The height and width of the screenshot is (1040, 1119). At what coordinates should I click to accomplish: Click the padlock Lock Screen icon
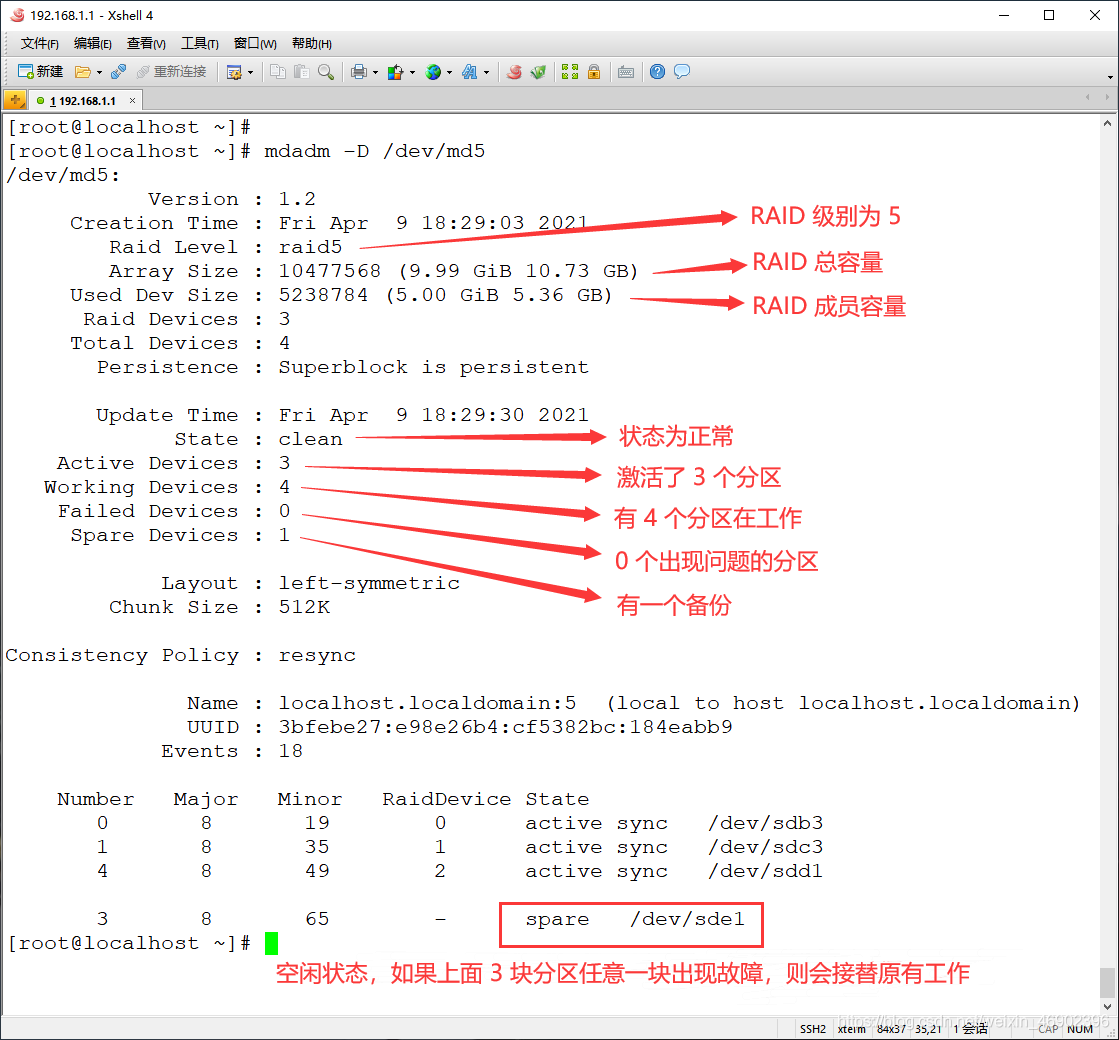coord(594,72)
